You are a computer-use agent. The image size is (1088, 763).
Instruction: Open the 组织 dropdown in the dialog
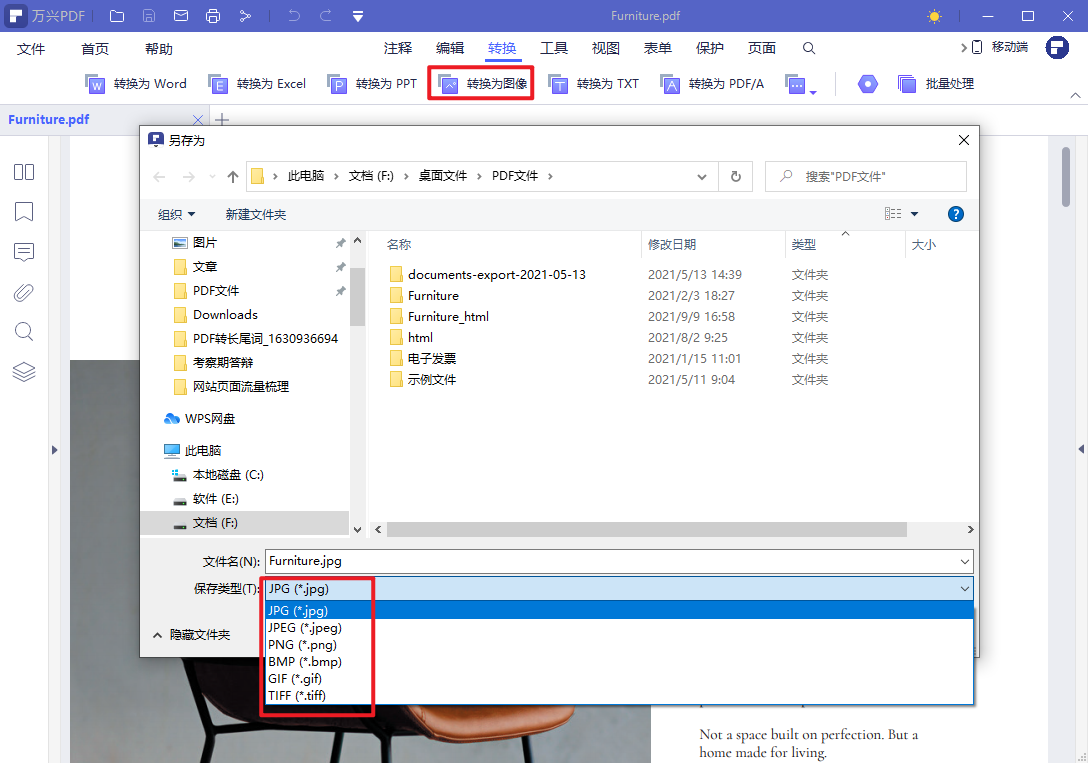click(x=177, y=213)
